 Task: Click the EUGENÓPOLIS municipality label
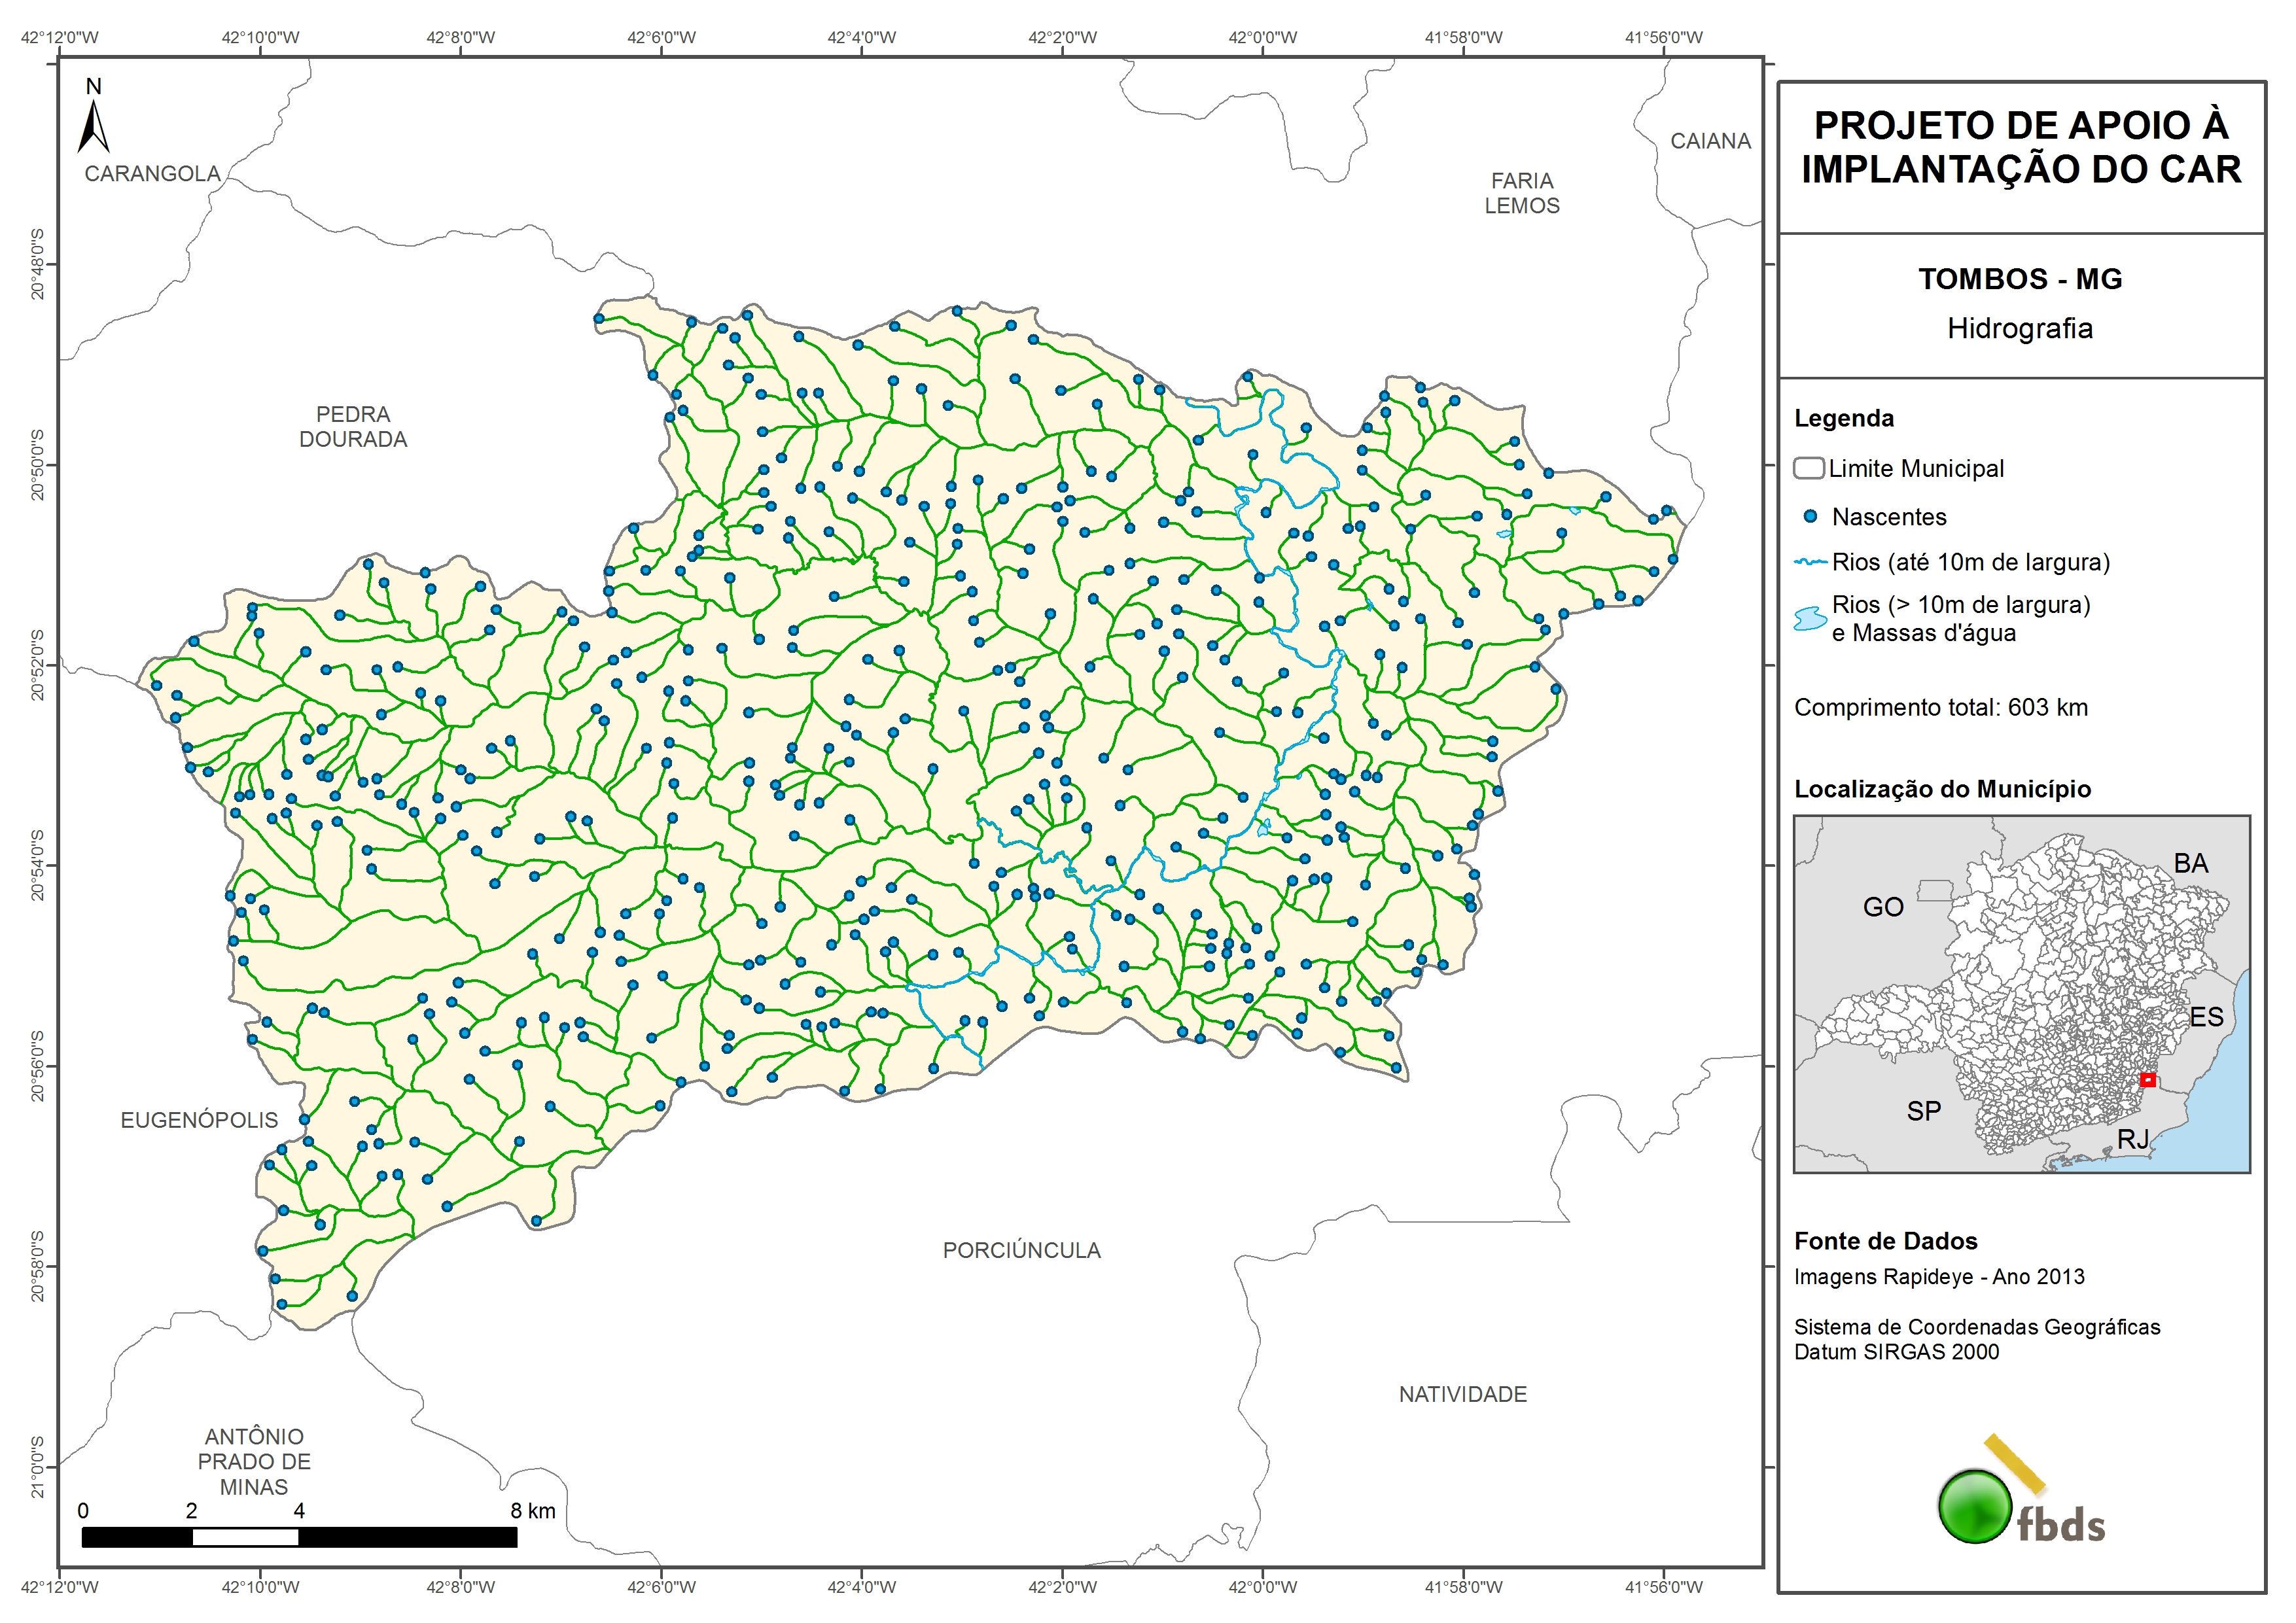(x=199, y=1120)
